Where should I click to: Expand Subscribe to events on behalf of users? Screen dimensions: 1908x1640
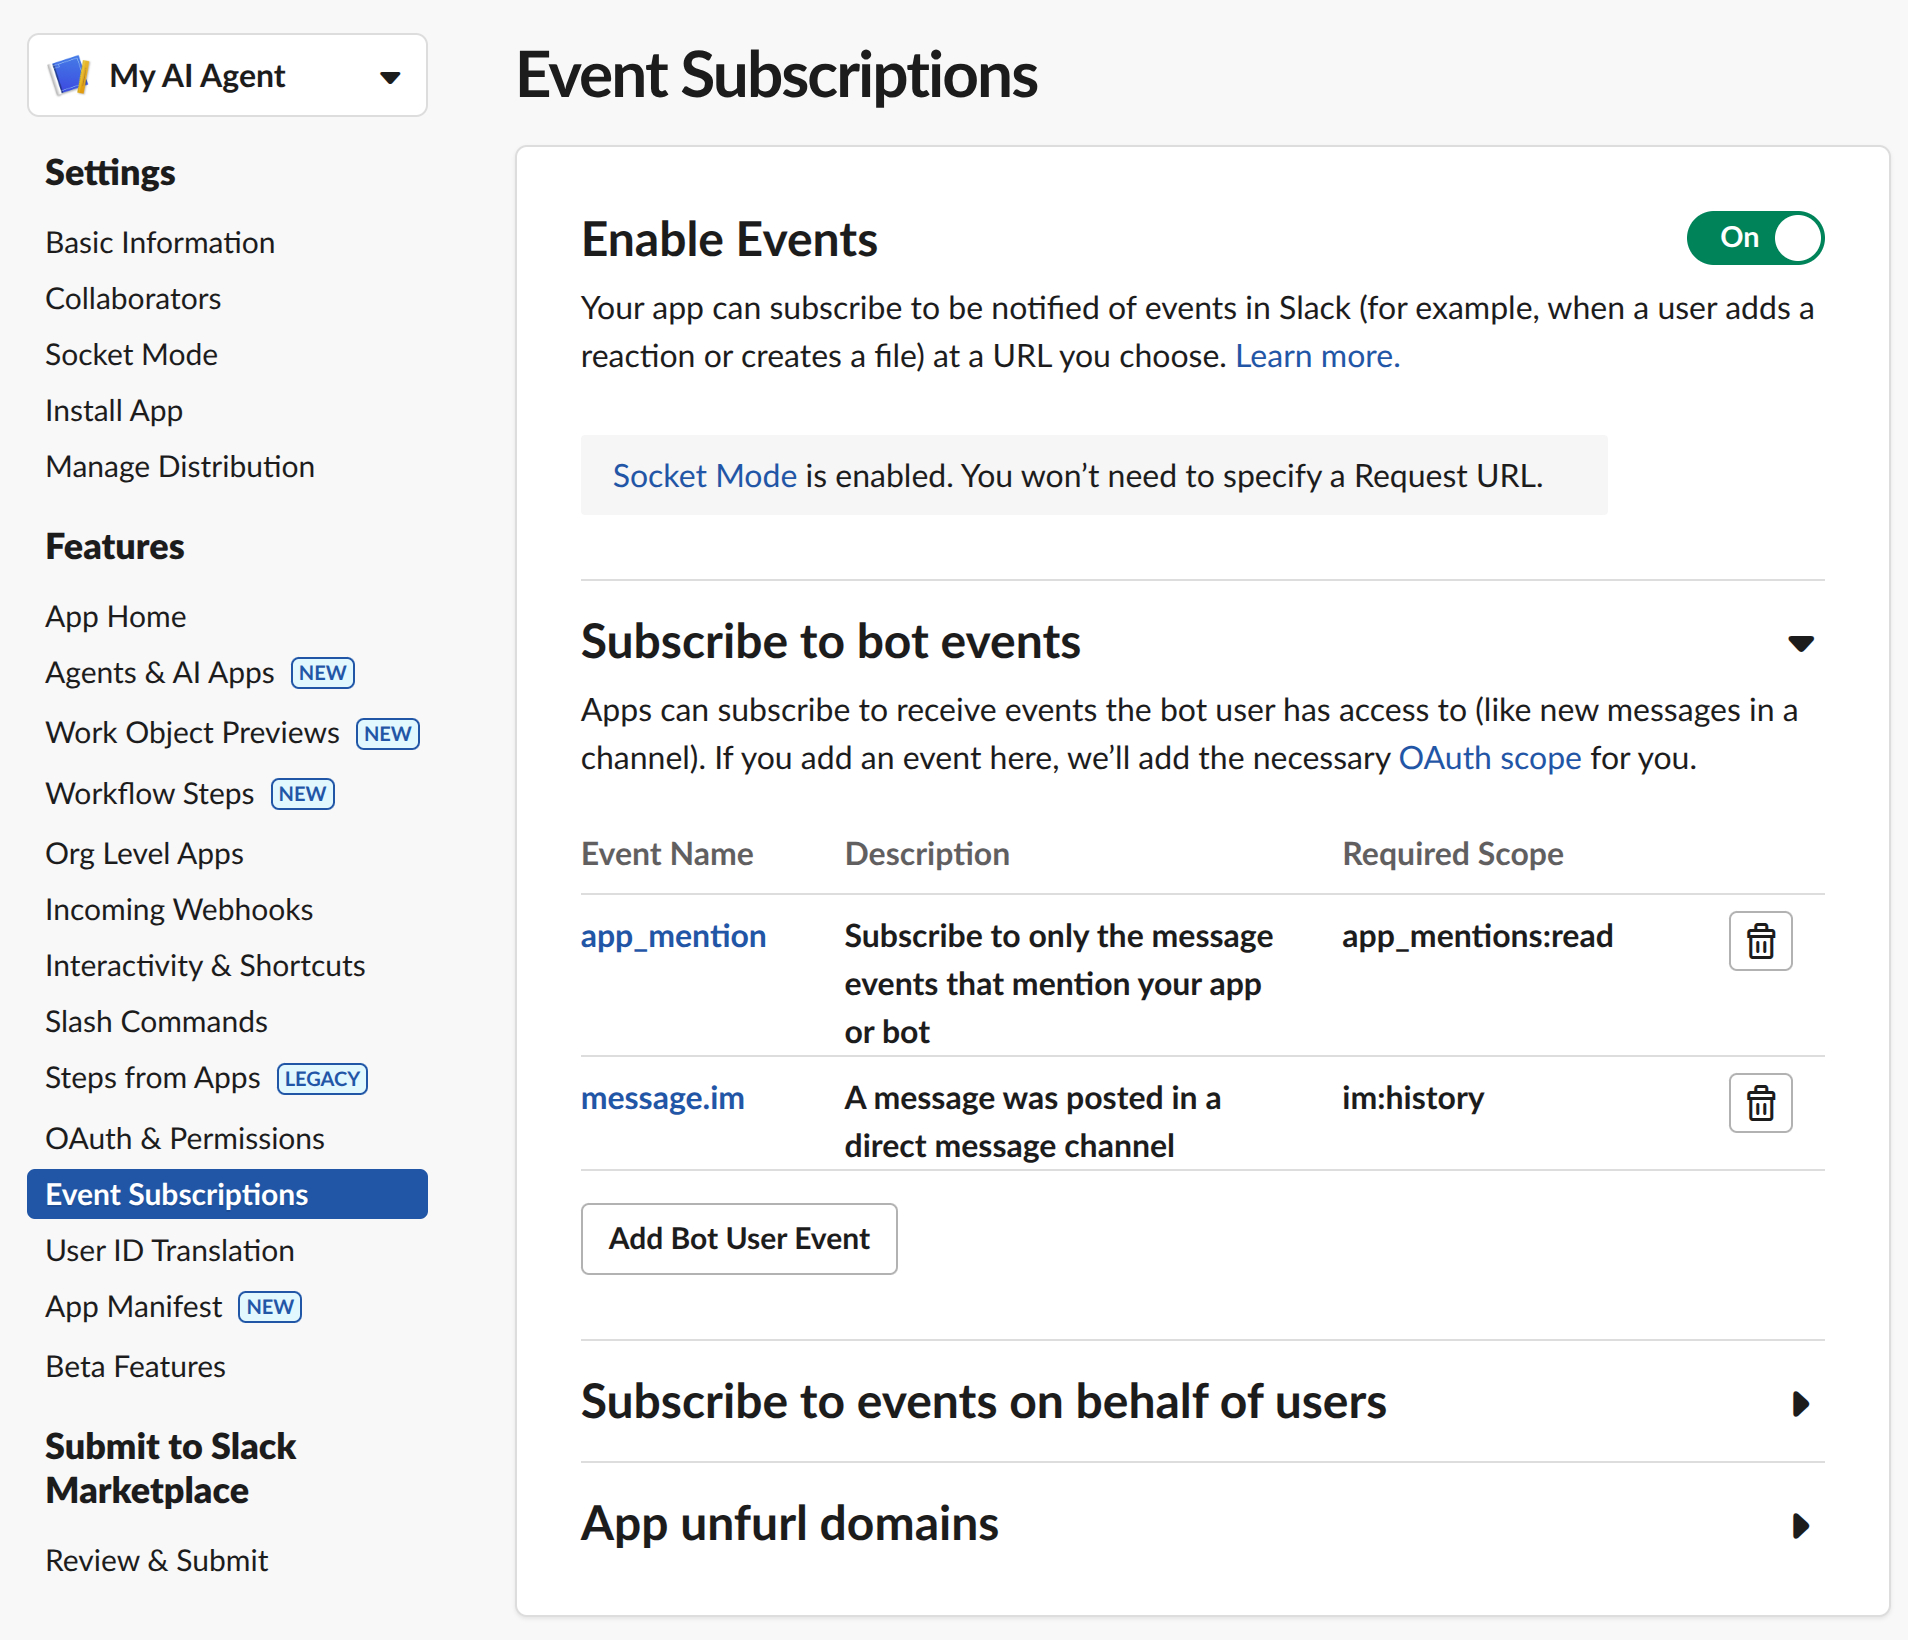tap(1800, 1403)
